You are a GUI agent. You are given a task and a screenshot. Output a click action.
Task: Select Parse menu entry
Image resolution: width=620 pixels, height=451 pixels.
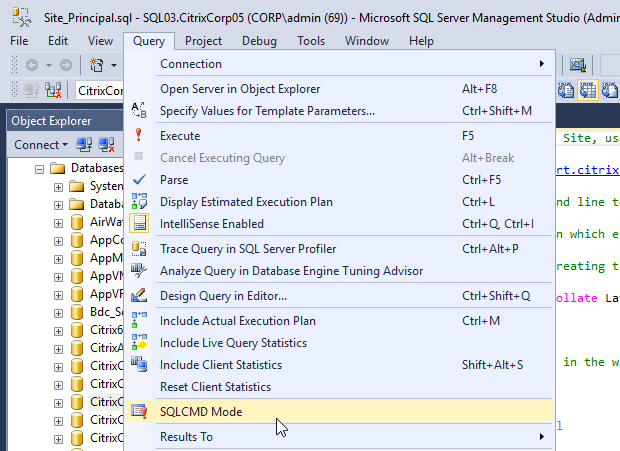coord(339,180)
